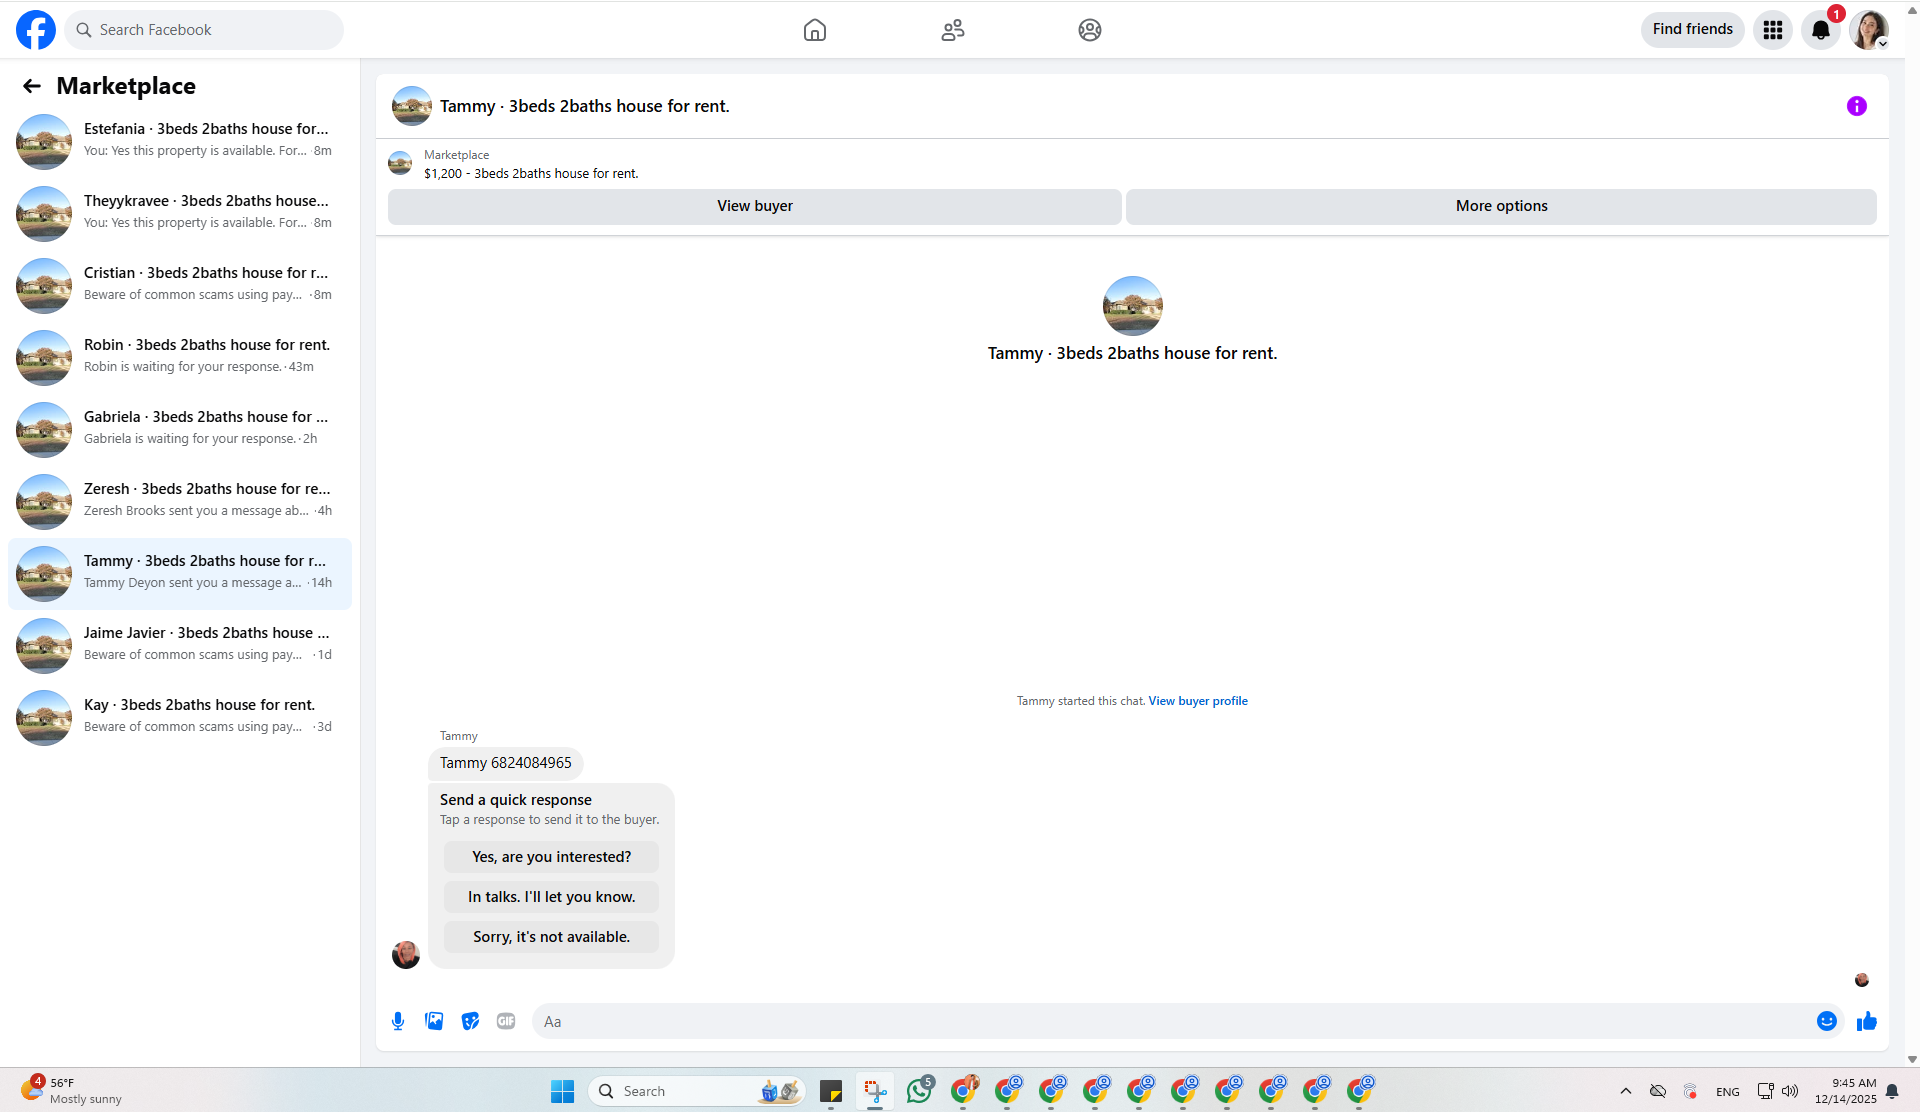The width and height of the screenshot is (1920, 1112).
Task: Open the weather widget on taskbar
Action: (x=72, y=1091)
